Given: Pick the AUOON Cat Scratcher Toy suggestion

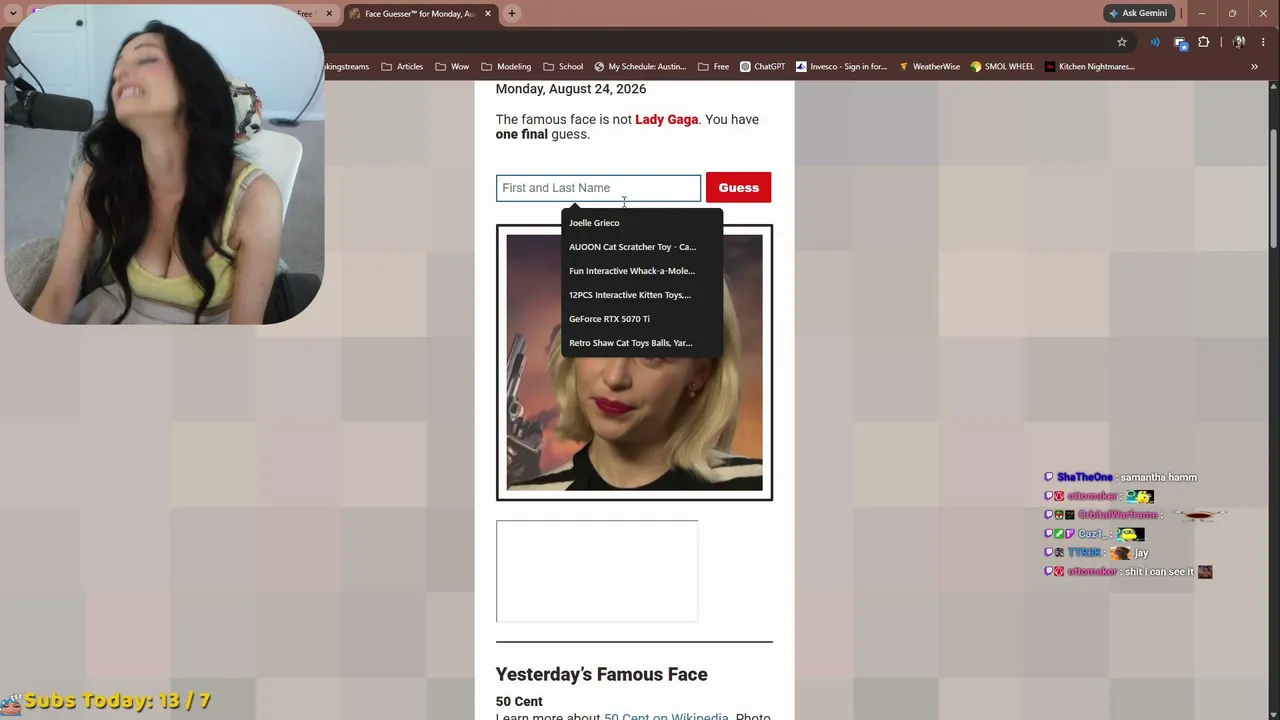Looking at the screenshot, I should pos(641,247).
